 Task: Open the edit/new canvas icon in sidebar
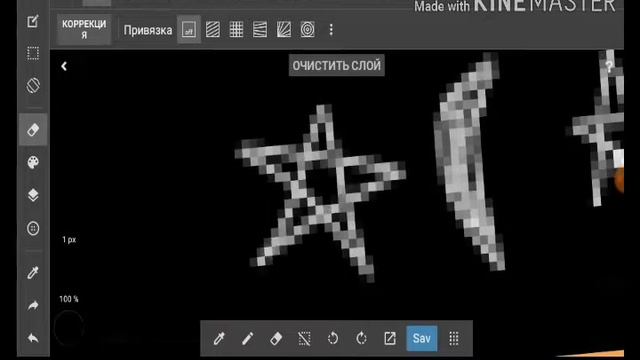(33, 21)
